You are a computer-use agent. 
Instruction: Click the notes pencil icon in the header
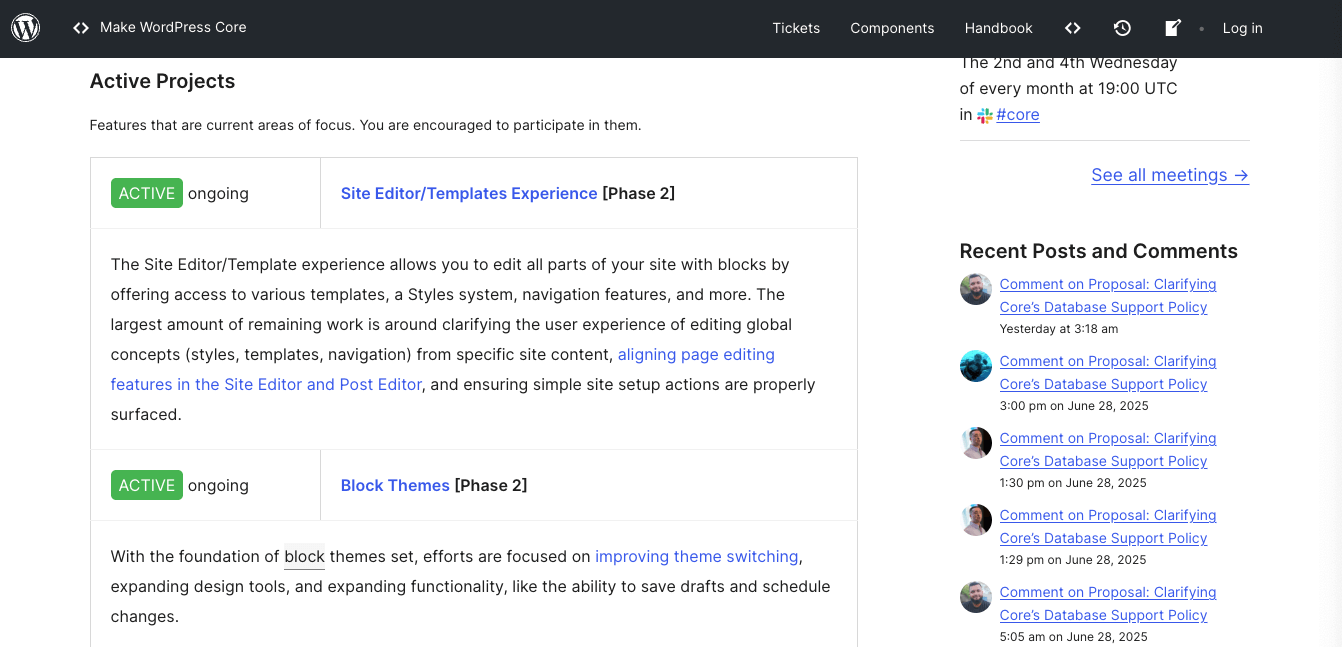(x=1173, y=28)
